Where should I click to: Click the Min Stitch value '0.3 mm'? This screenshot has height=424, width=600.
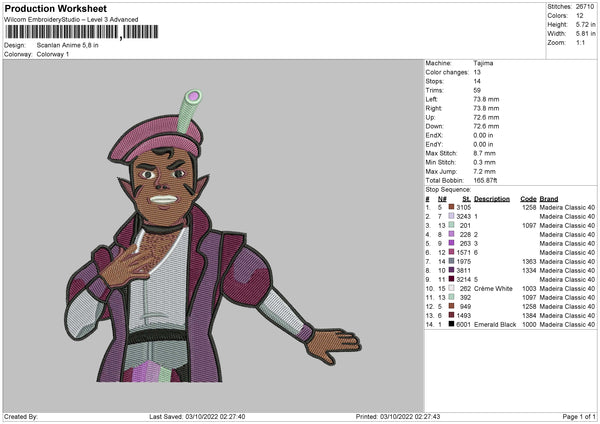484,162
